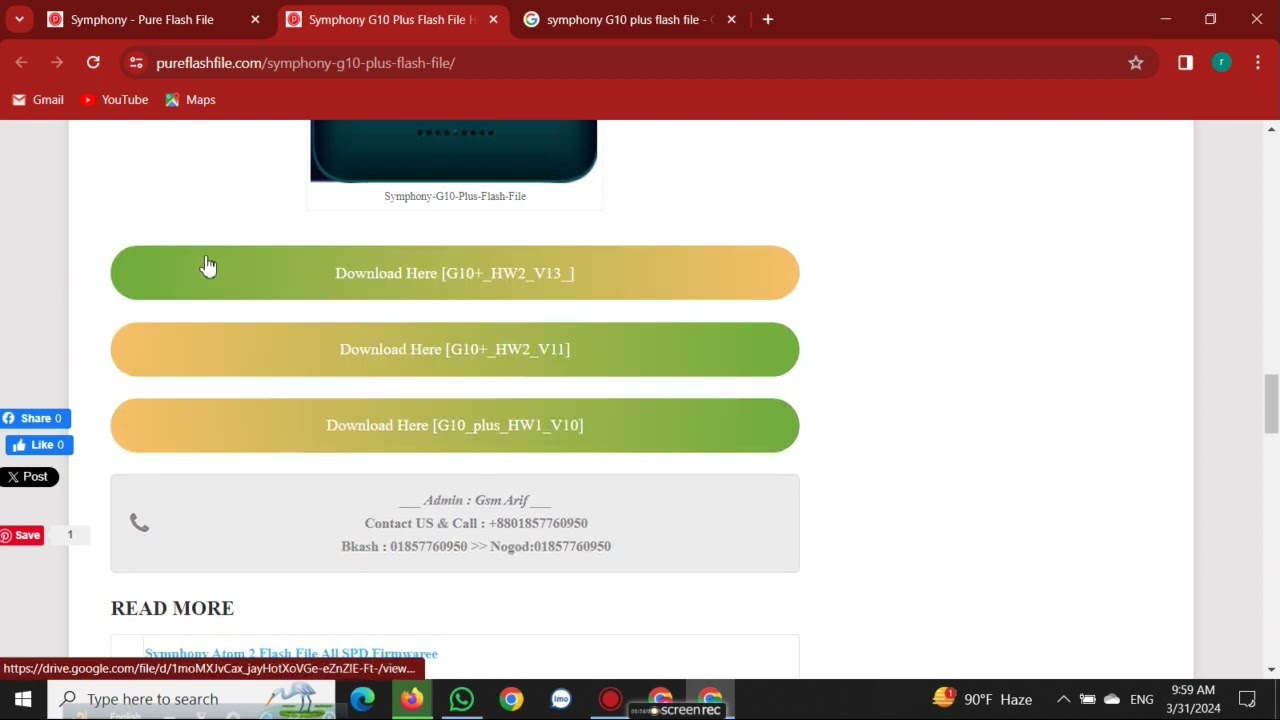Image resolution: width=1280 pixels, height=720 pixels.
Task: Open site information icon in address bar
Action: point(136,62)
